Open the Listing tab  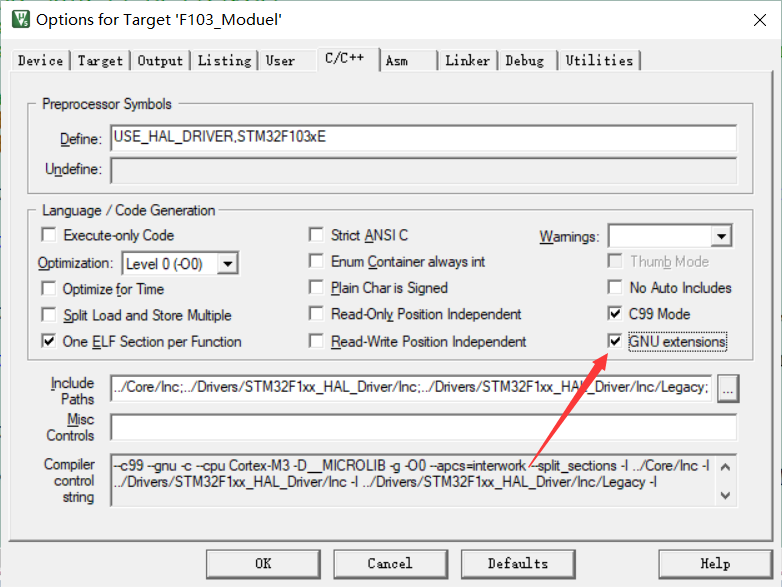tap(224, 61)
